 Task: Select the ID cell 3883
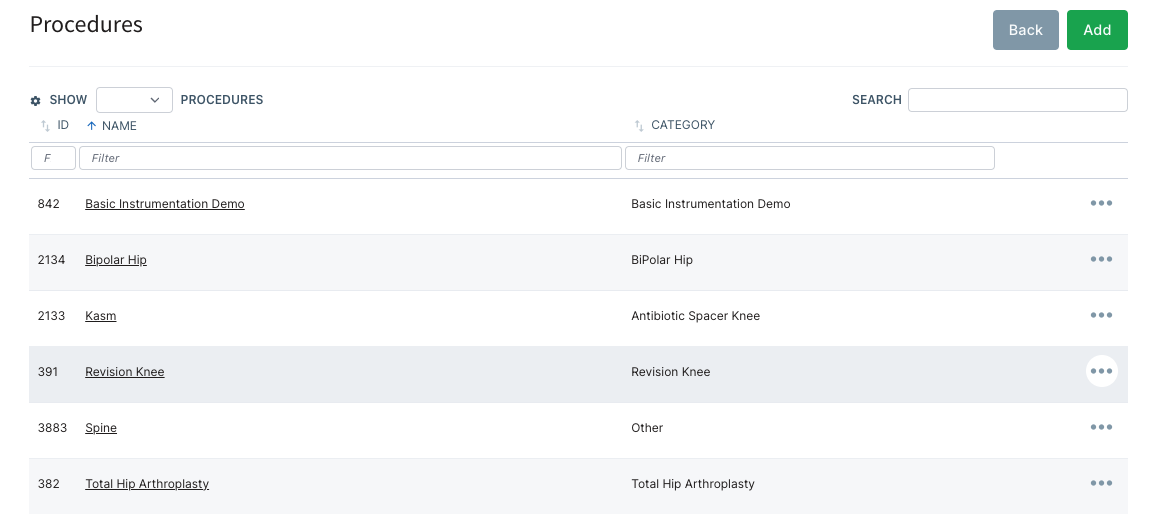[x=52, y=427]
